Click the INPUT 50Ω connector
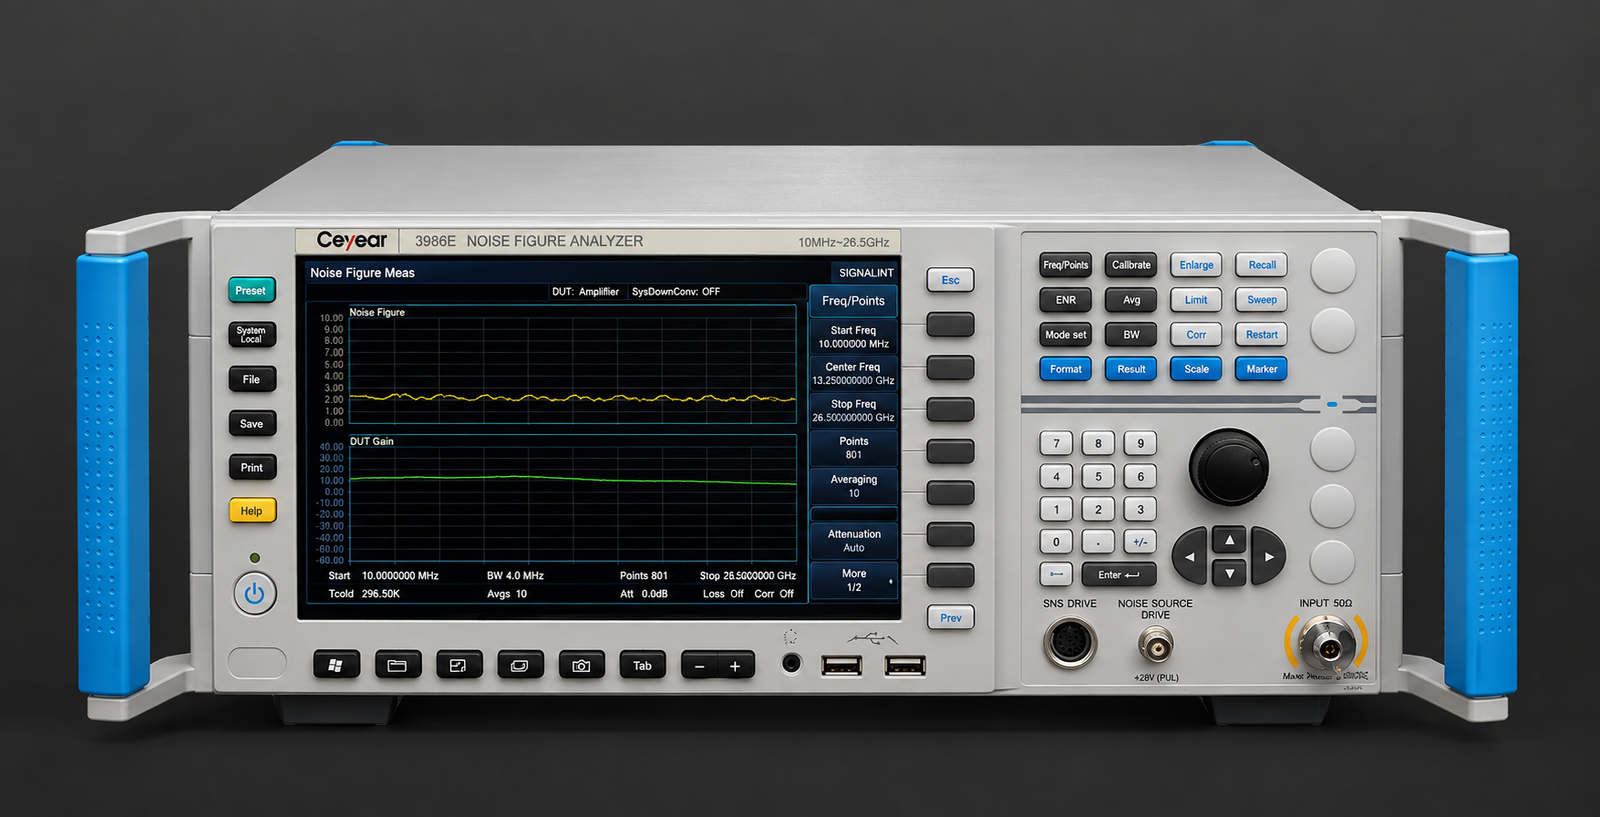Screen dimensions: 1600x817 [1327, 644]
